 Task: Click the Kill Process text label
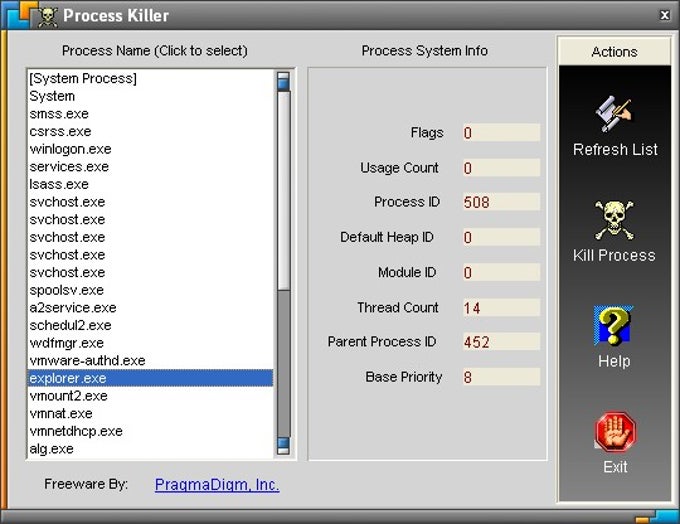(x=614, y=255)
